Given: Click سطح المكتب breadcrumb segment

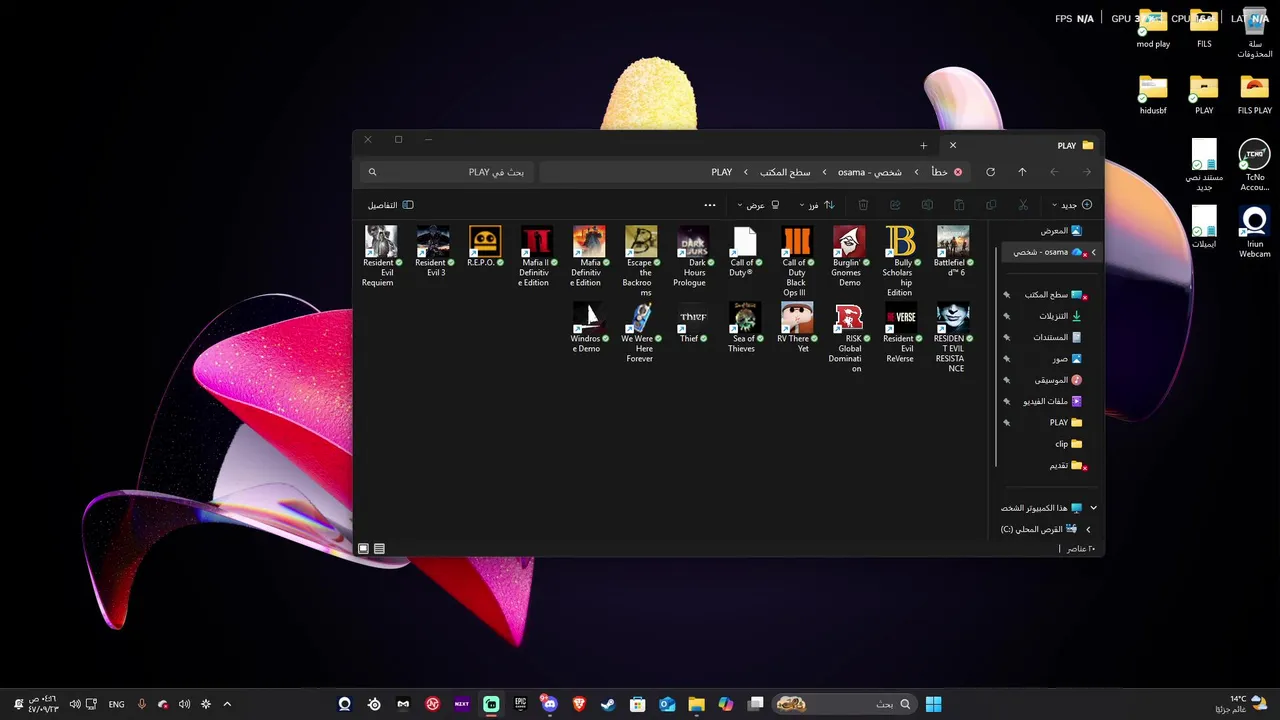Looking at the screenshot, I should click(x=785, y=172).
